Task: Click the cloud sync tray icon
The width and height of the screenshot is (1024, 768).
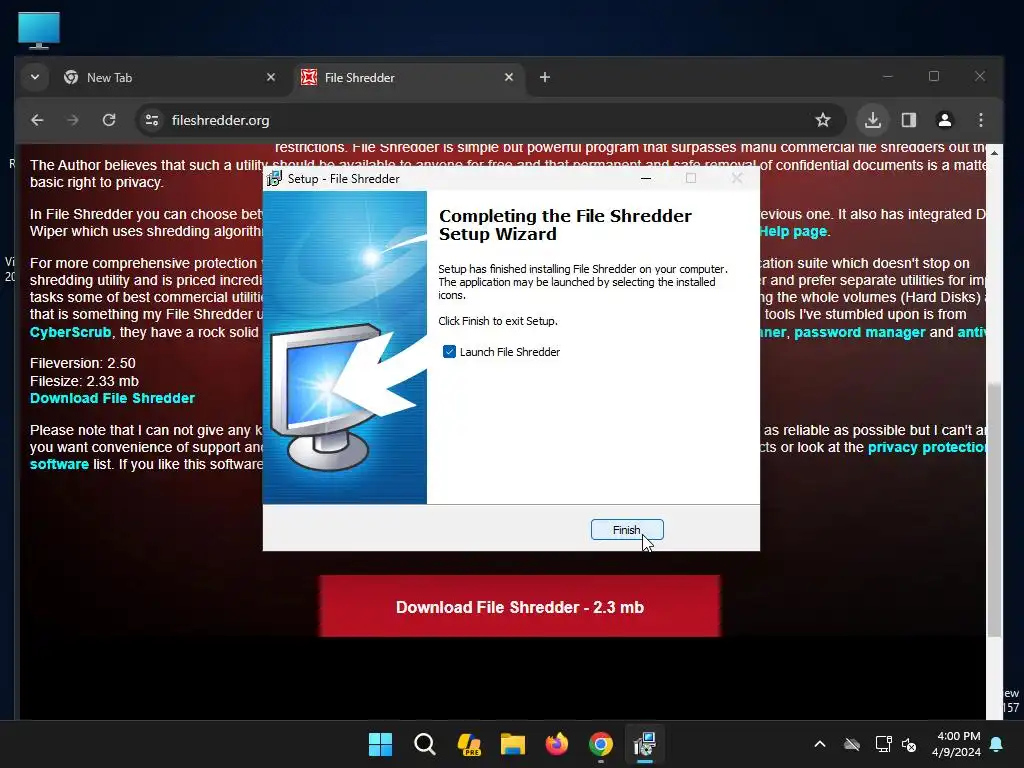Action: click(x=852, y=744)
